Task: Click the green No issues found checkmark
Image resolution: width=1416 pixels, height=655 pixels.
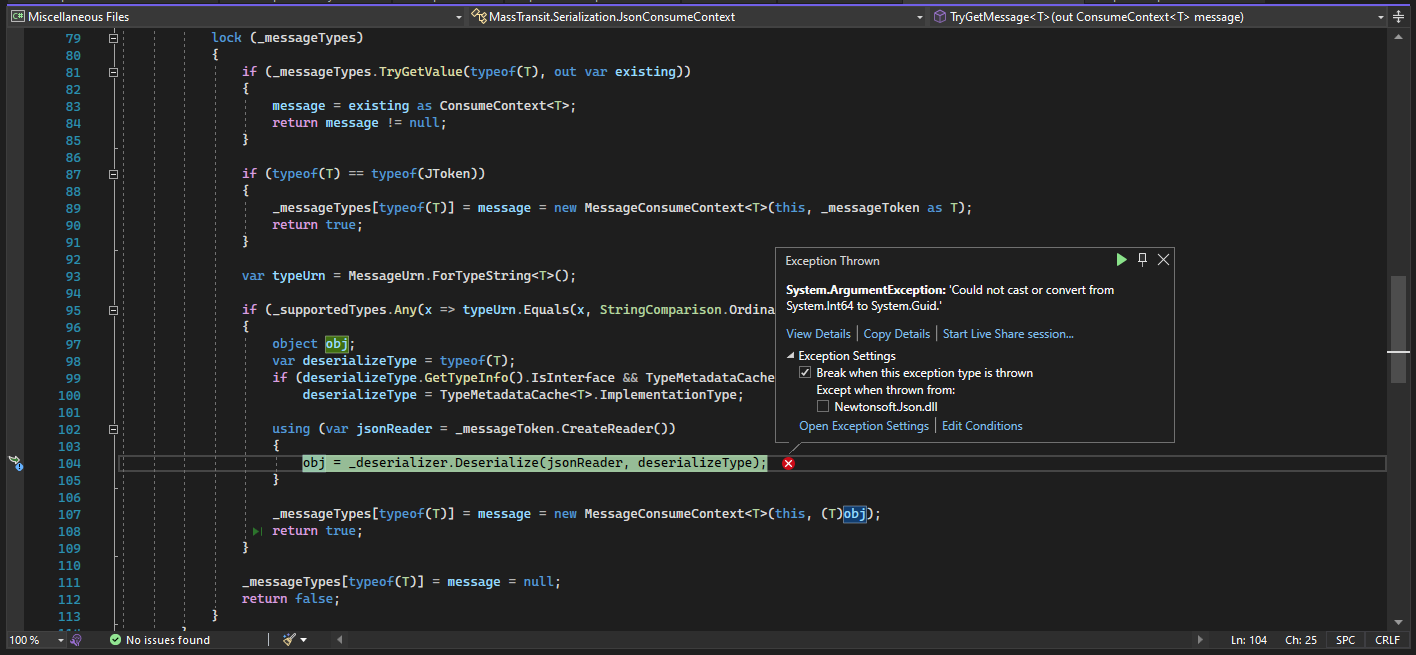Action: click(x=115, y=640)
